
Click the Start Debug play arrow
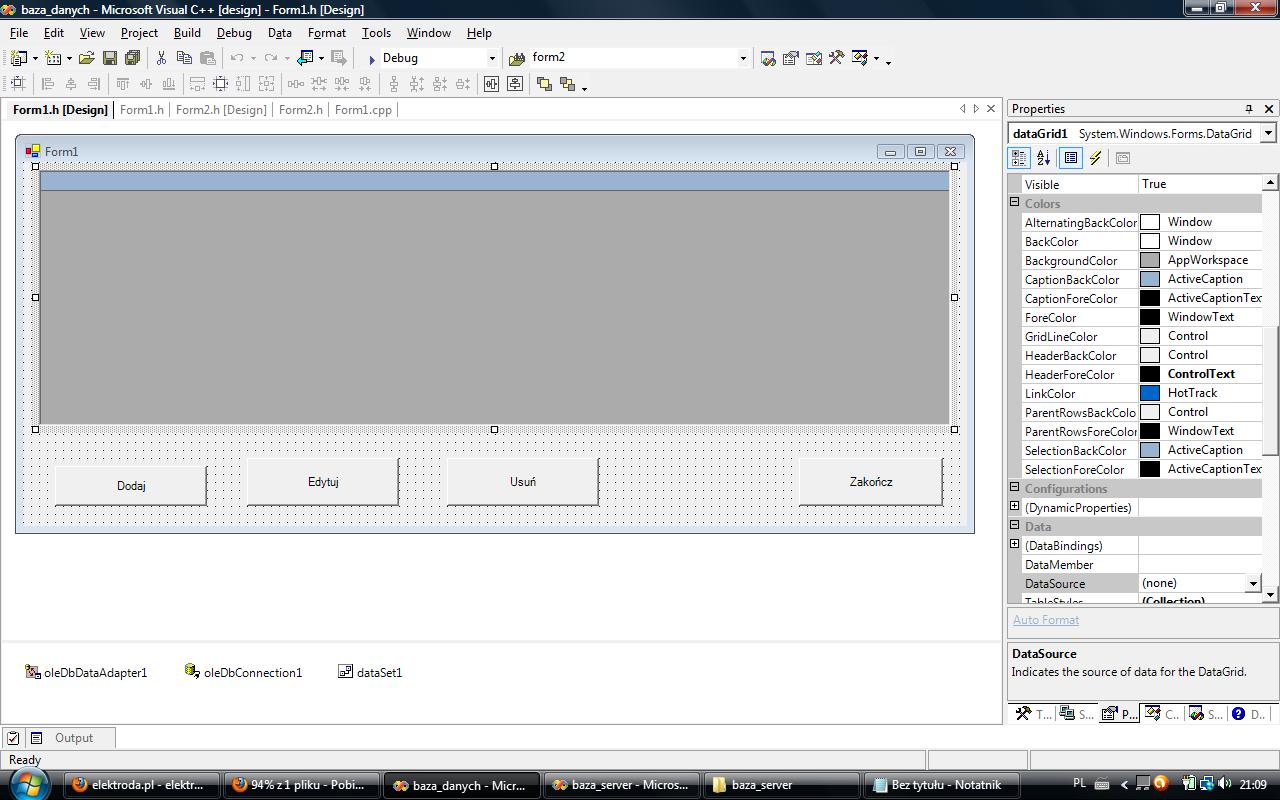tap(371, 59)
